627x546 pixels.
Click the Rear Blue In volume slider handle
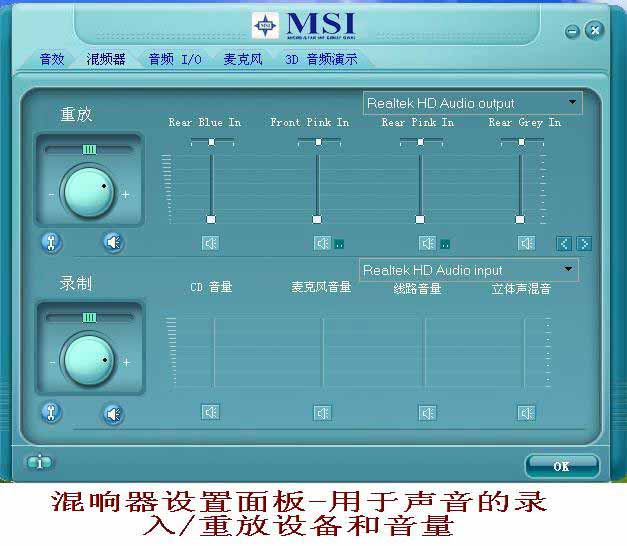click(211, 219)
